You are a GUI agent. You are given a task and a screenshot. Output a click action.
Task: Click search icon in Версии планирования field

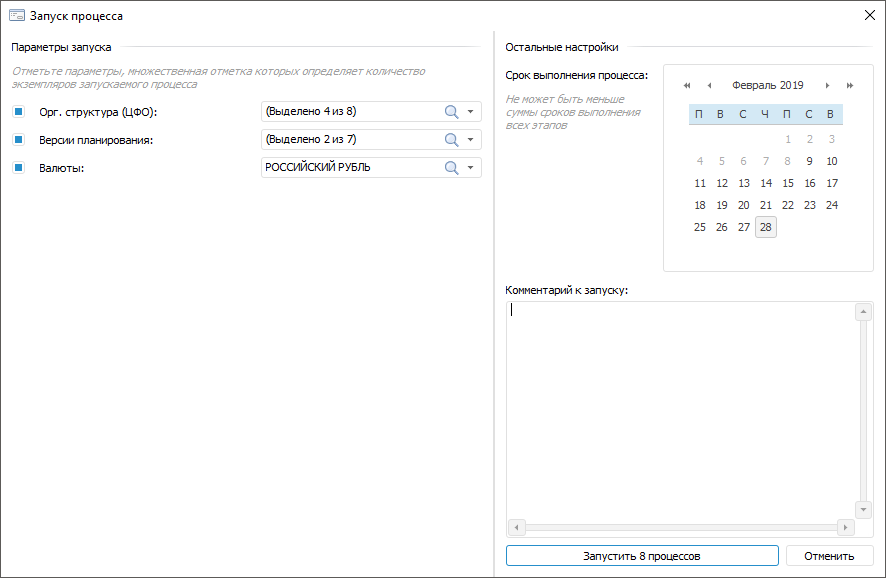tap(451, 140)
